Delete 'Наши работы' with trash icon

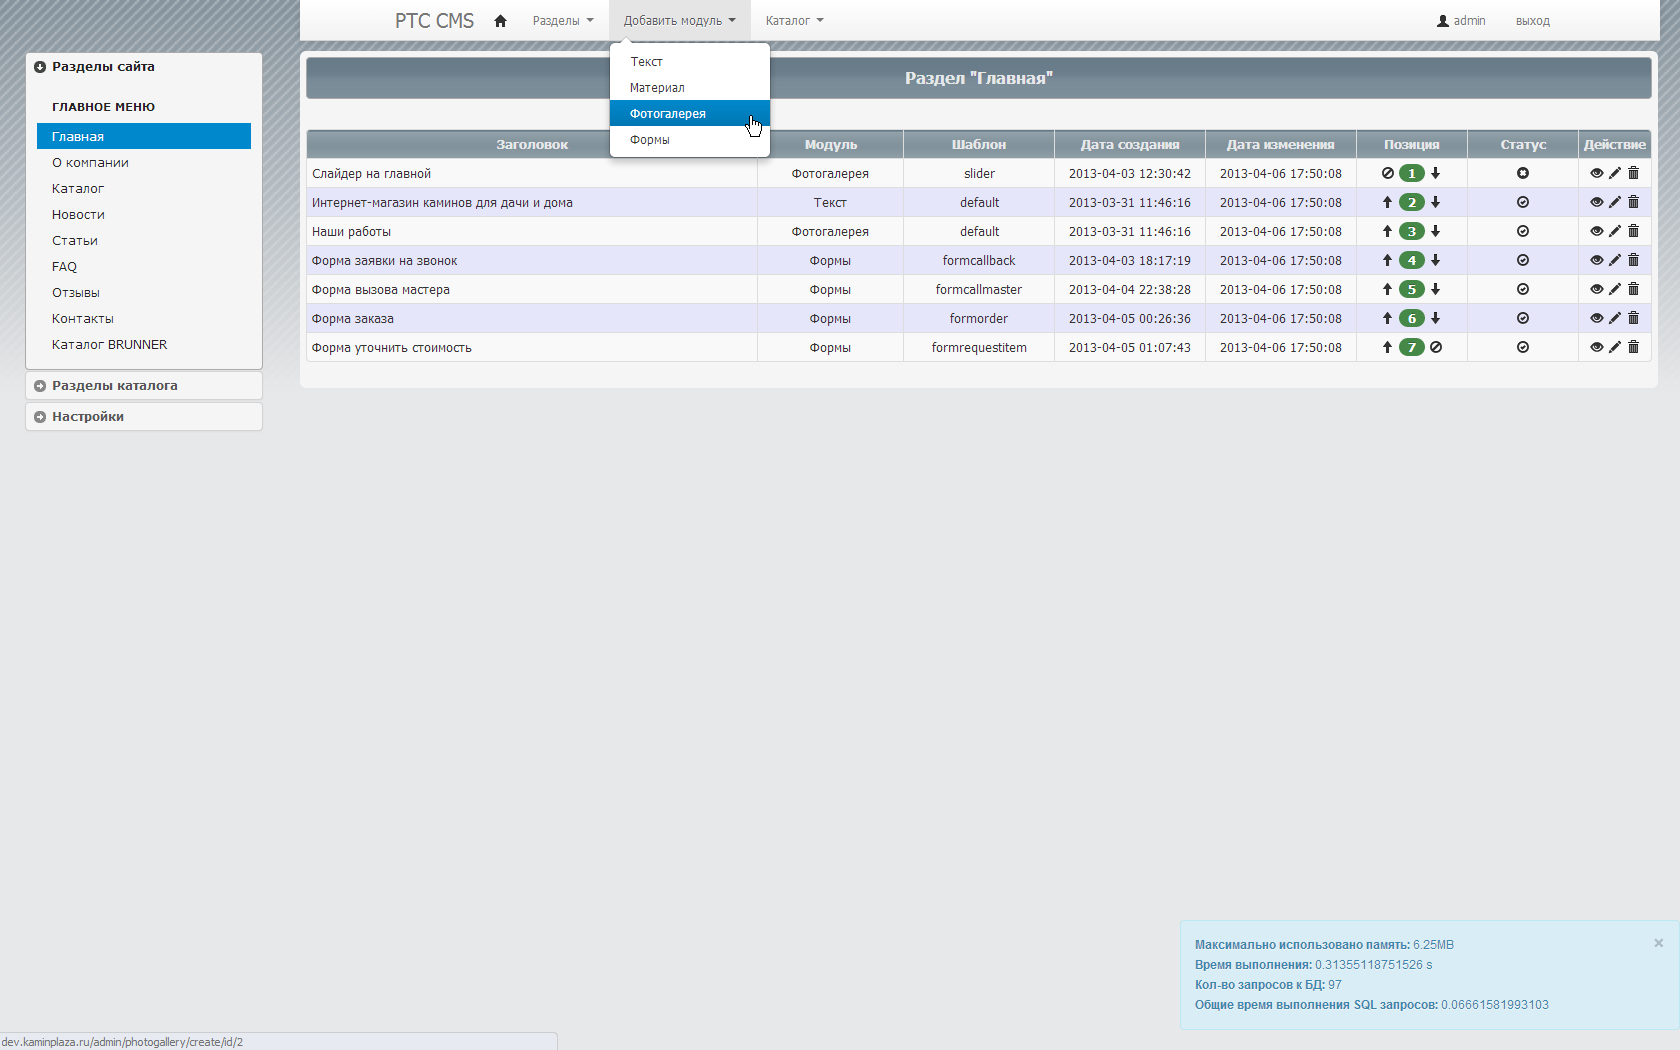coord(1633,231)
